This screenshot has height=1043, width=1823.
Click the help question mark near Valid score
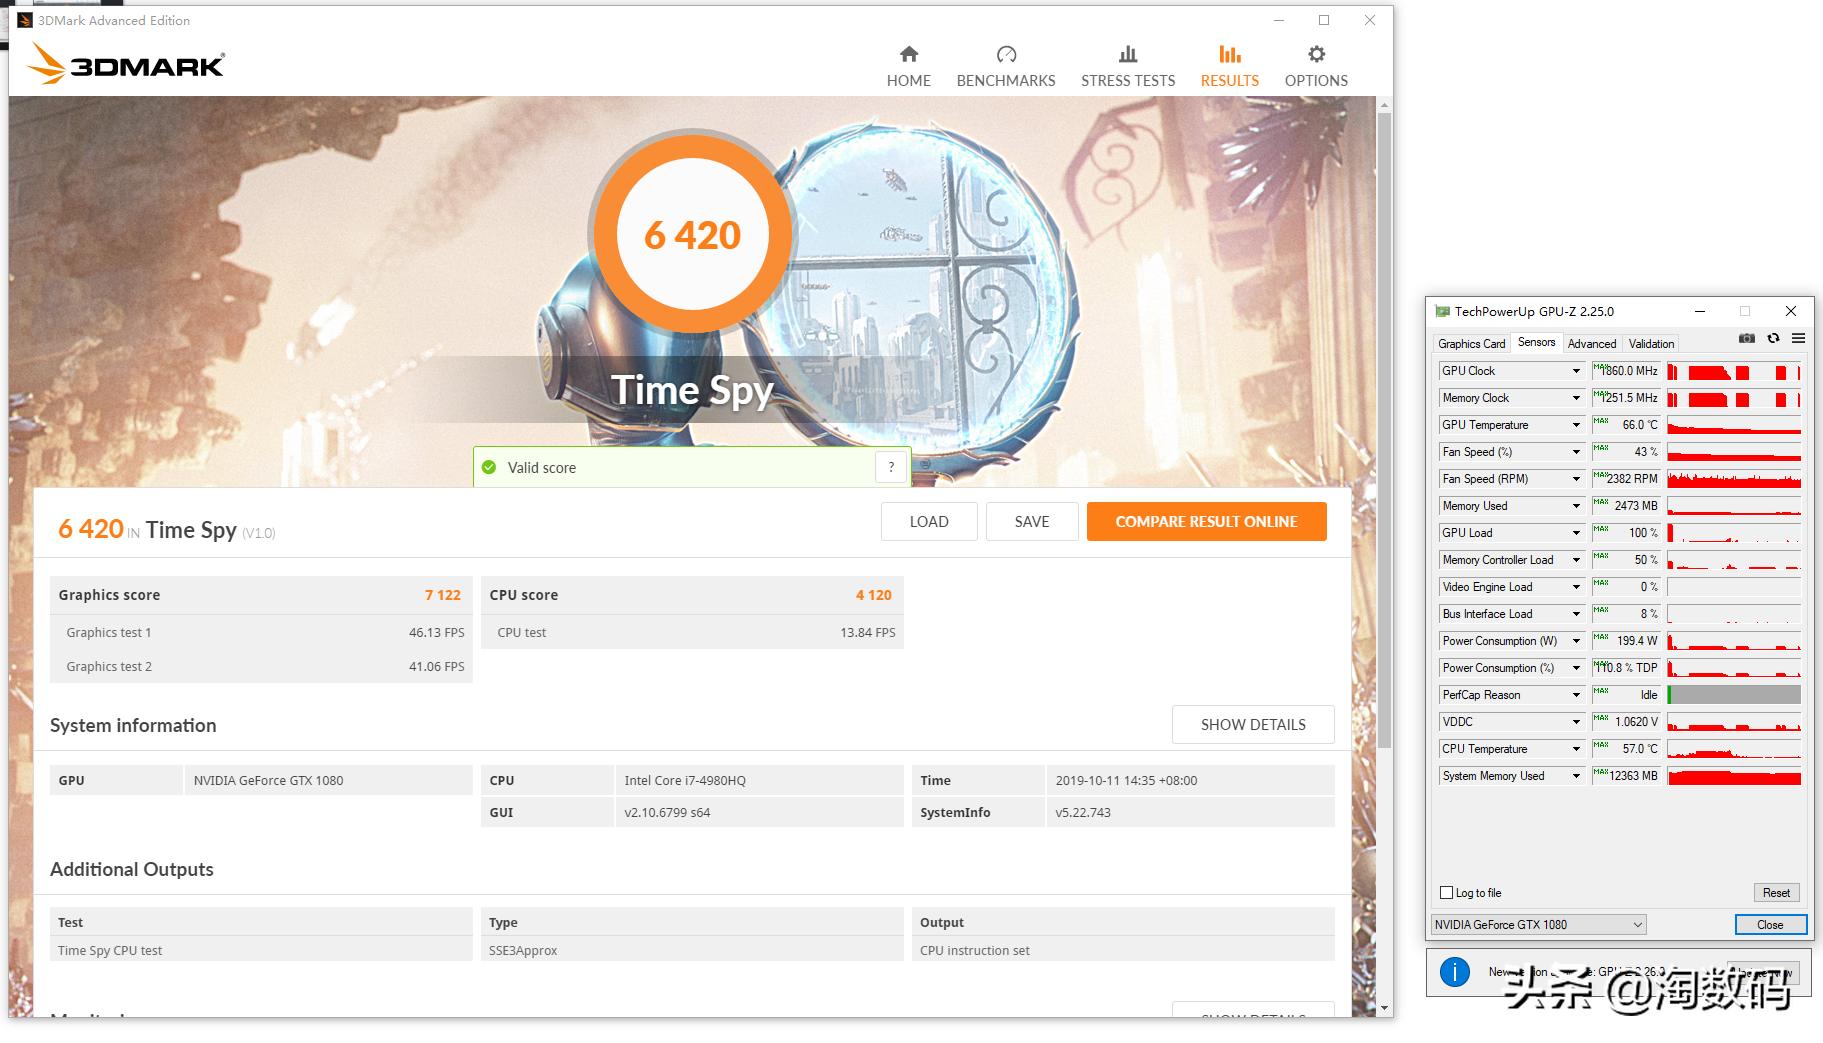[890, 466]
